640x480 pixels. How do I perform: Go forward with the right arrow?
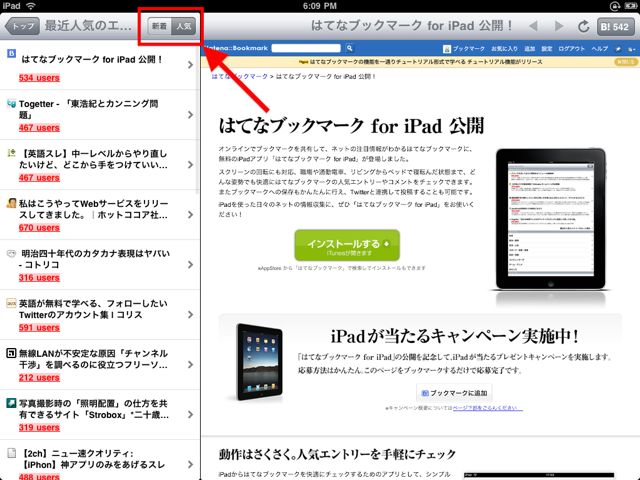point(559,26)
